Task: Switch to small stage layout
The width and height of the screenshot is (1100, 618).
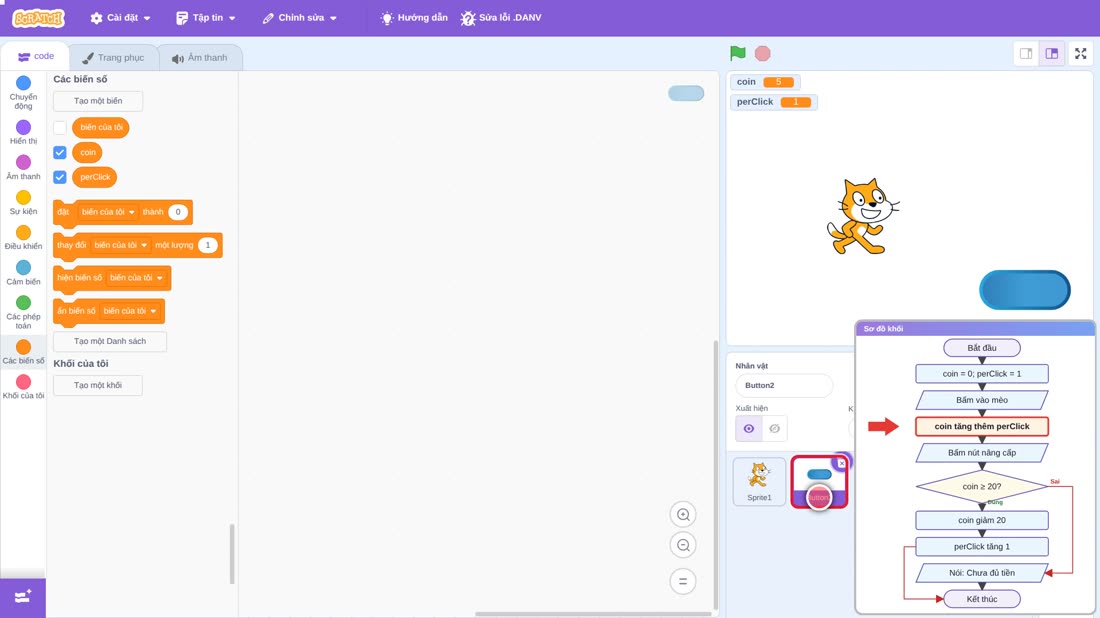Action: pos(1026,53)
